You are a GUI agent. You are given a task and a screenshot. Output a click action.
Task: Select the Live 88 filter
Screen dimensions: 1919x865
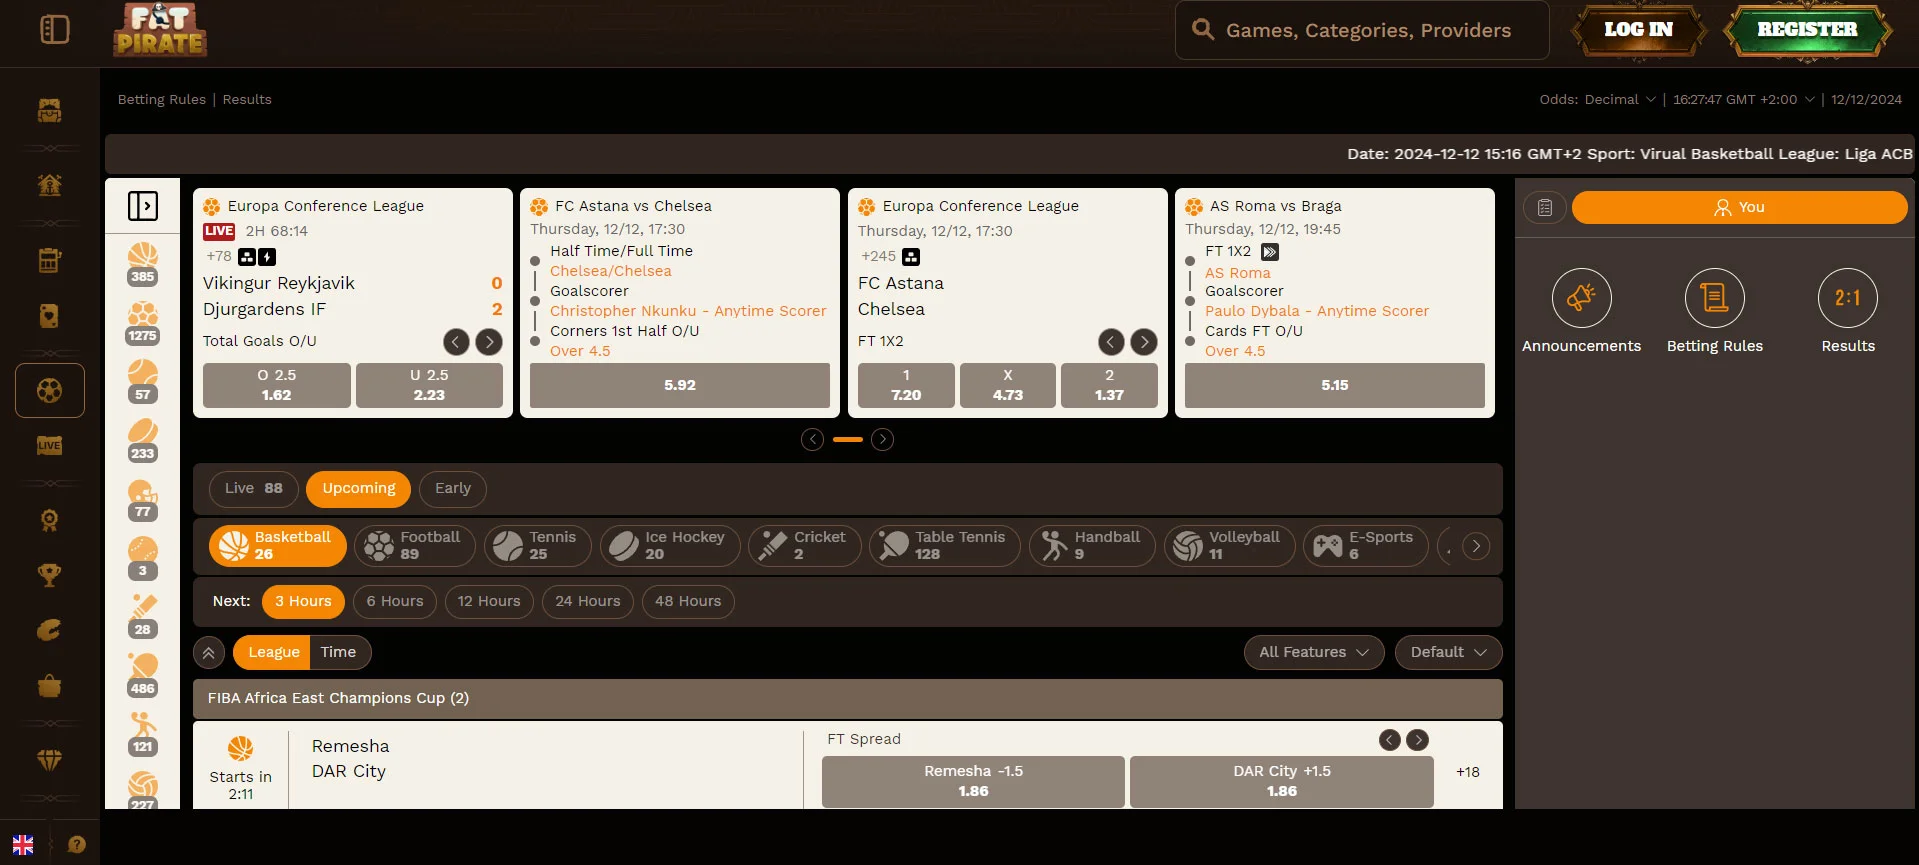(x=254, y=488)
